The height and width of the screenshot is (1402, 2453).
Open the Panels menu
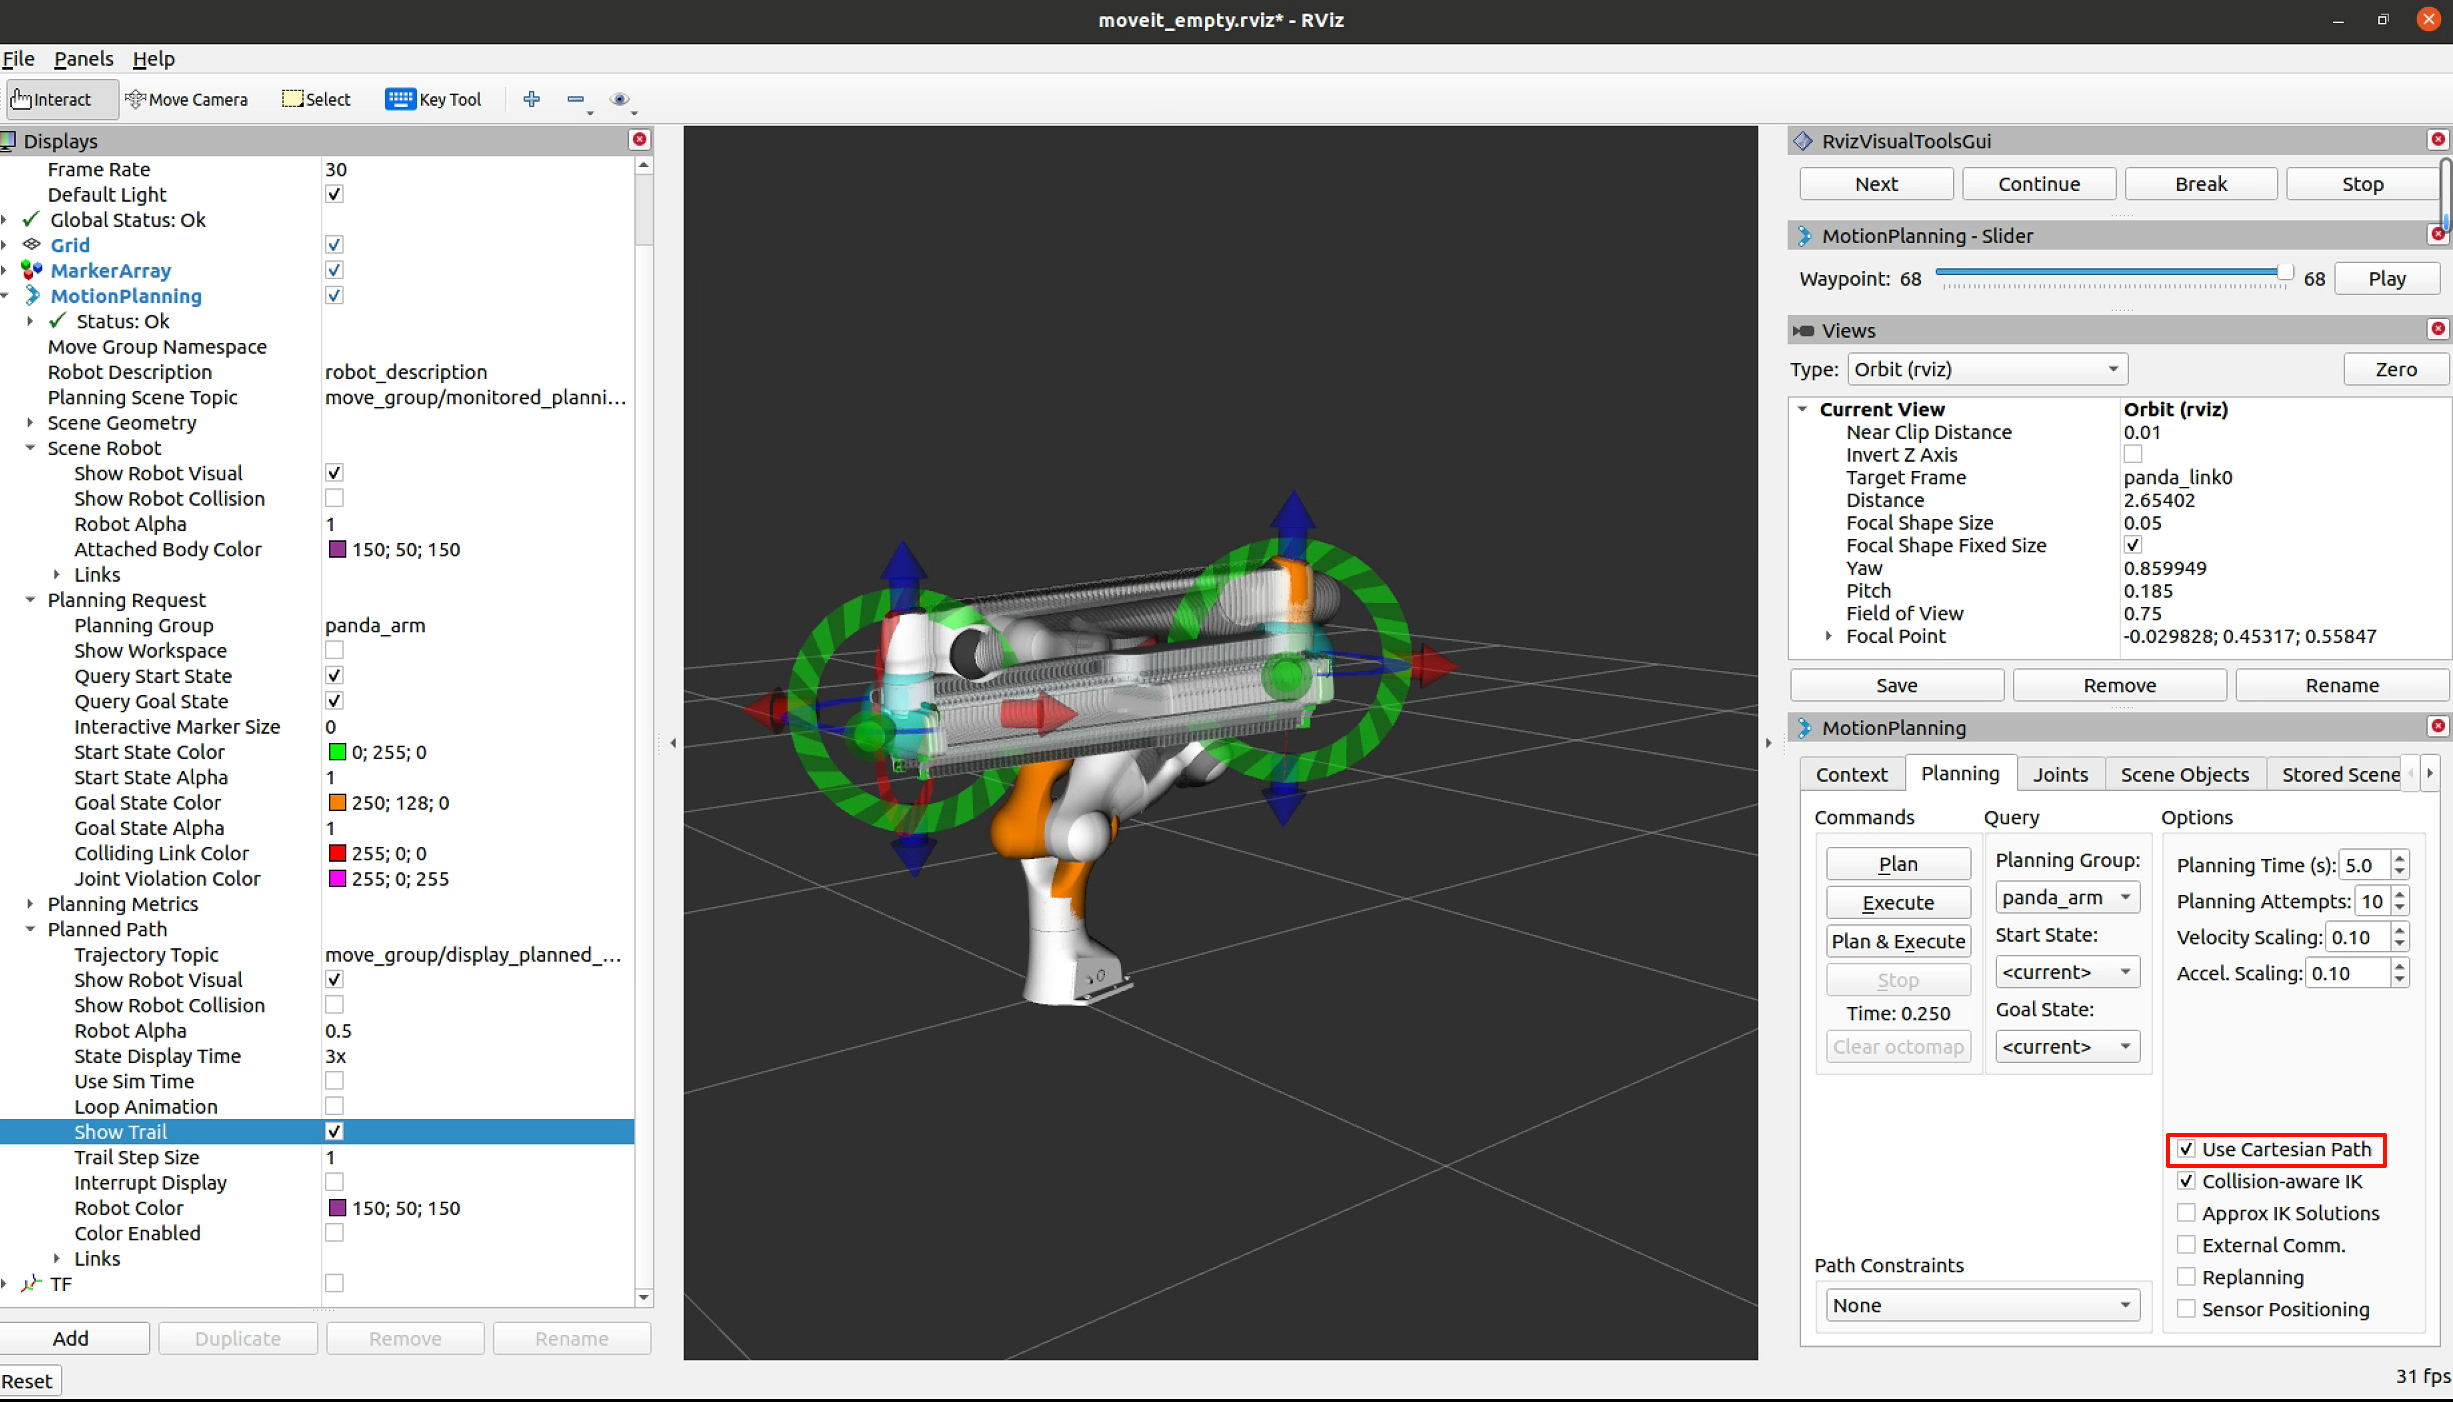(83, 58)
